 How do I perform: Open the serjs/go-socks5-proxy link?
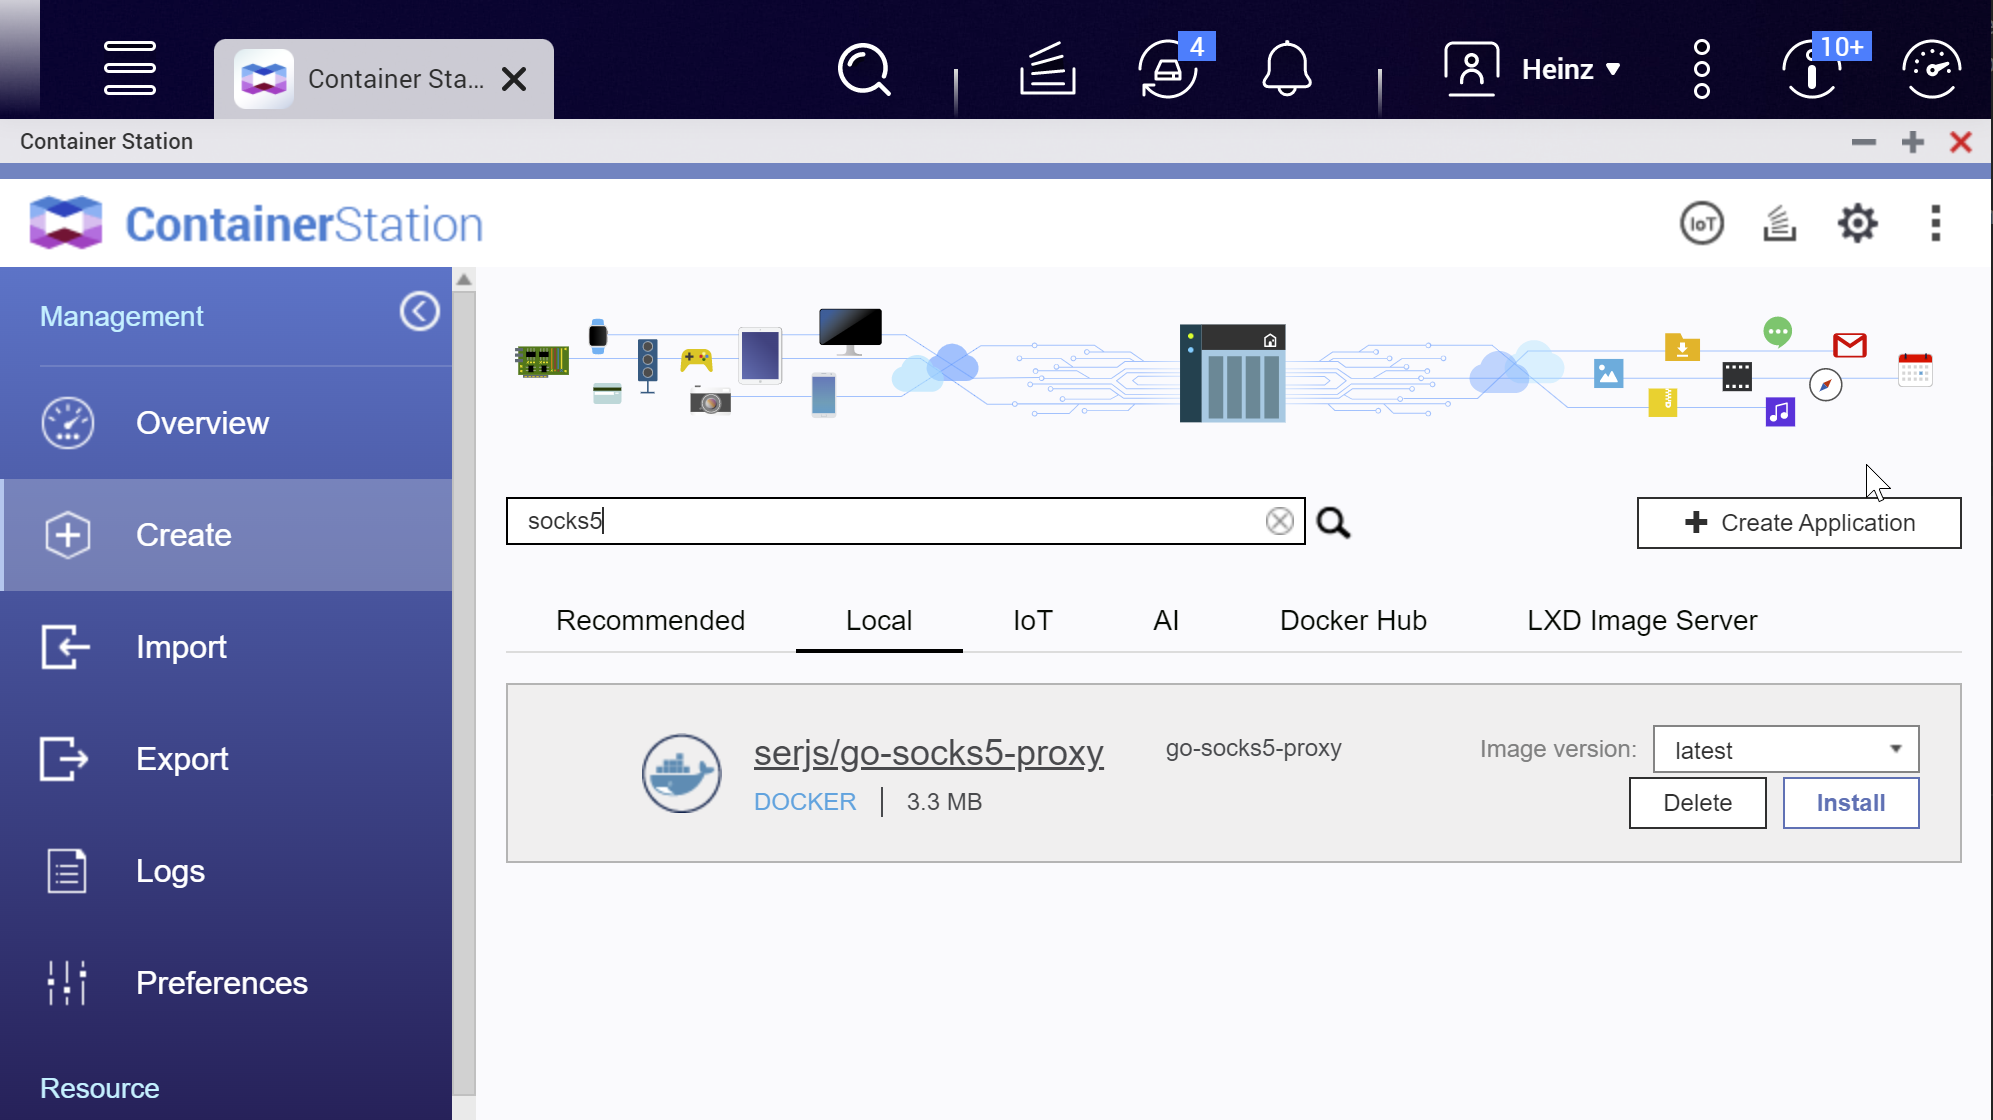pyautogui.click(x=928, y=752)
